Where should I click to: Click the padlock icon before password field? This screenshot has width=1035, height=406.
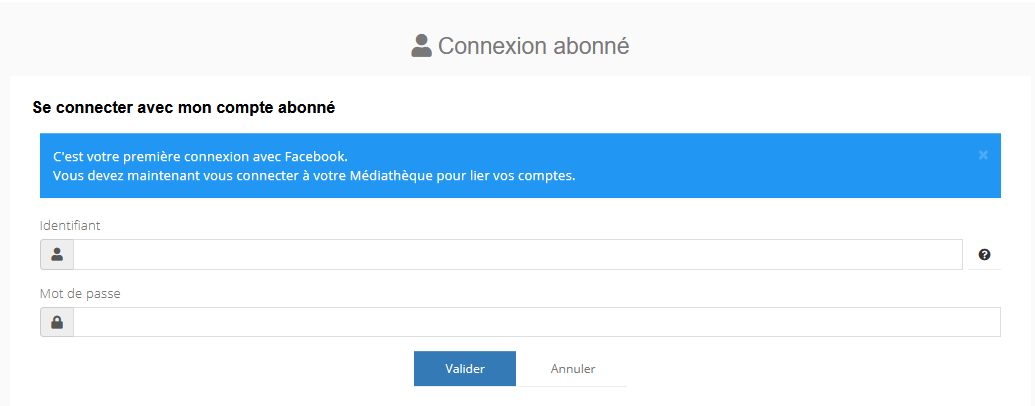coord(57,322)
